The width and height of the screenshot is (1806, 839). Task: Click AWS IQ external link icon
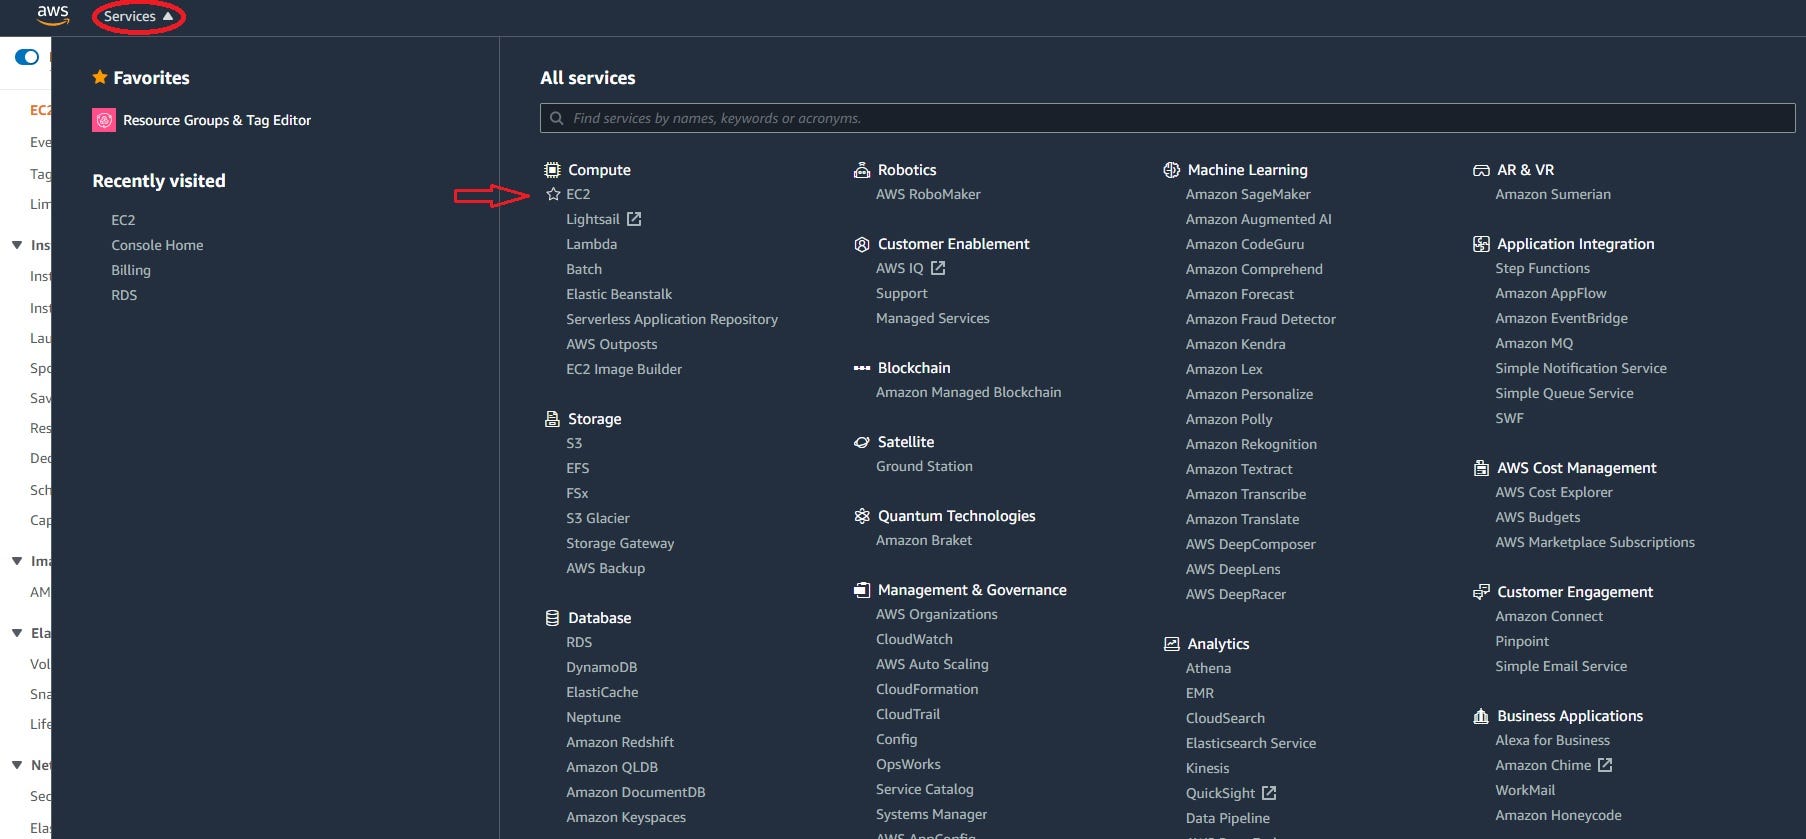[x=938, y=268]
